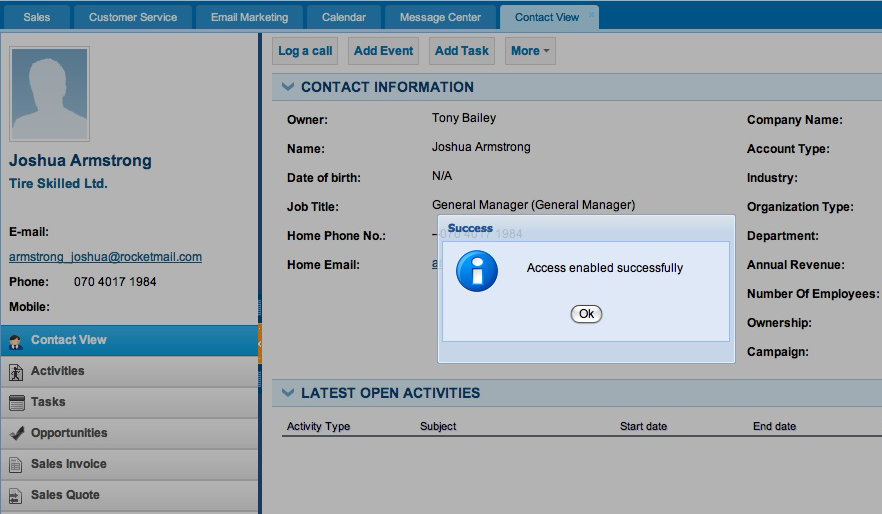Click the Company Name field label
This screenshot has height=514, width=882.
tap(794, 120)
